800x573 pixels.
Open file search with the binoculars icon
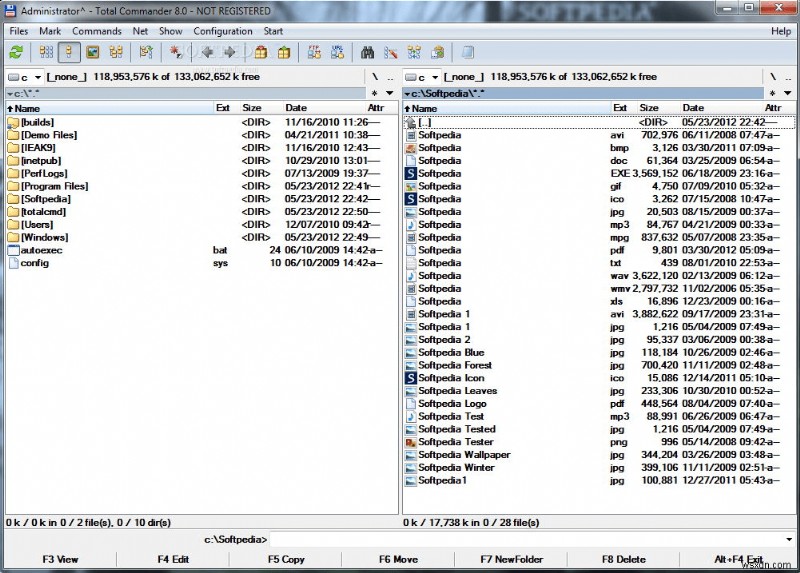(367, 52)
